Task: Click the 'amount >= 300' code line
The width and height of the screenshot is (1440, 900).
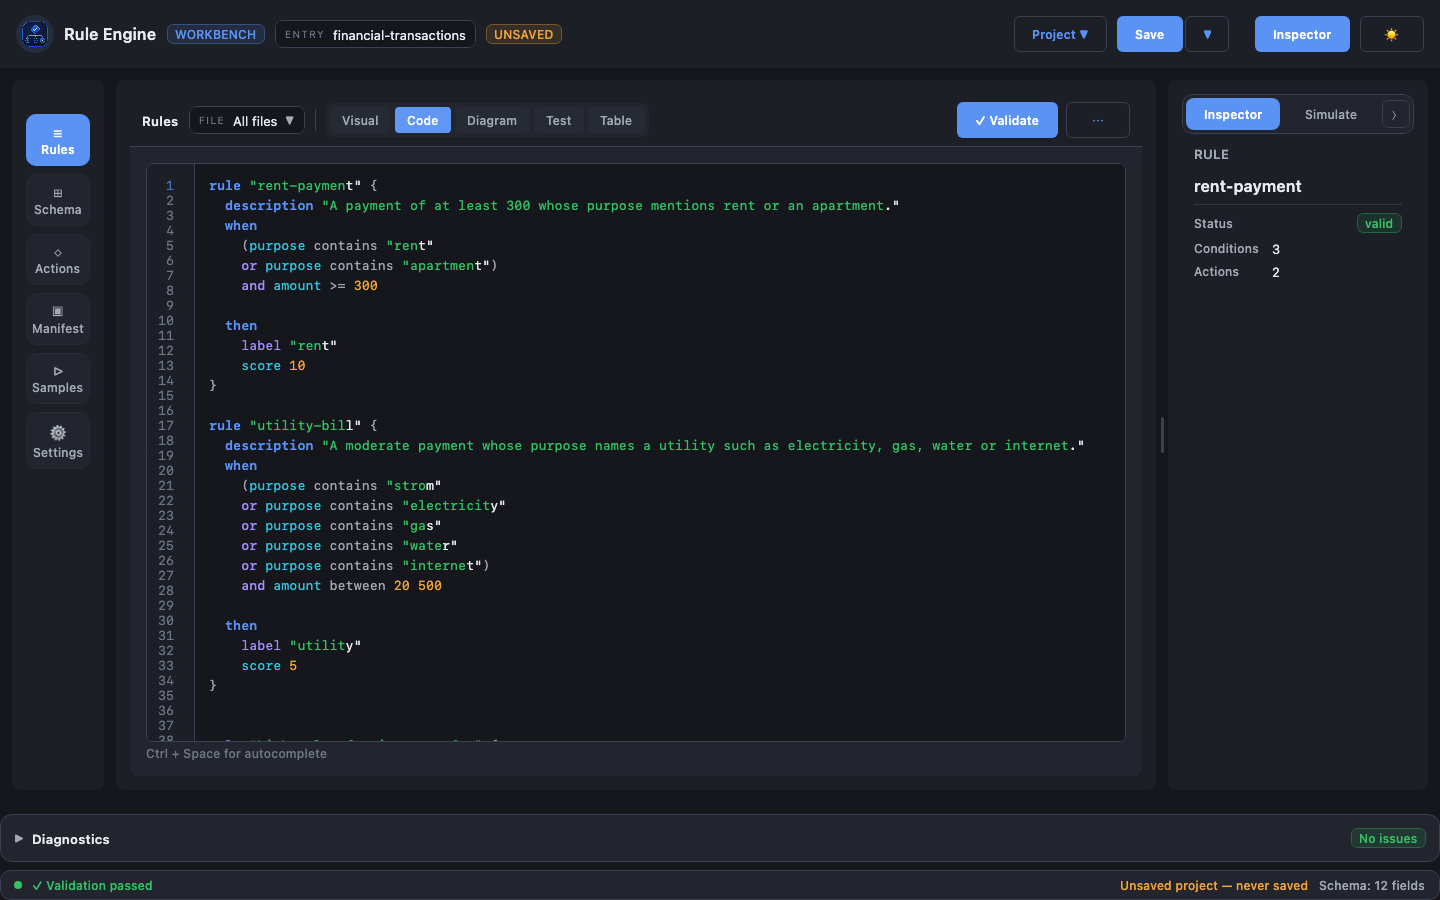Action: pyautogui.click(x=309, y=286)
